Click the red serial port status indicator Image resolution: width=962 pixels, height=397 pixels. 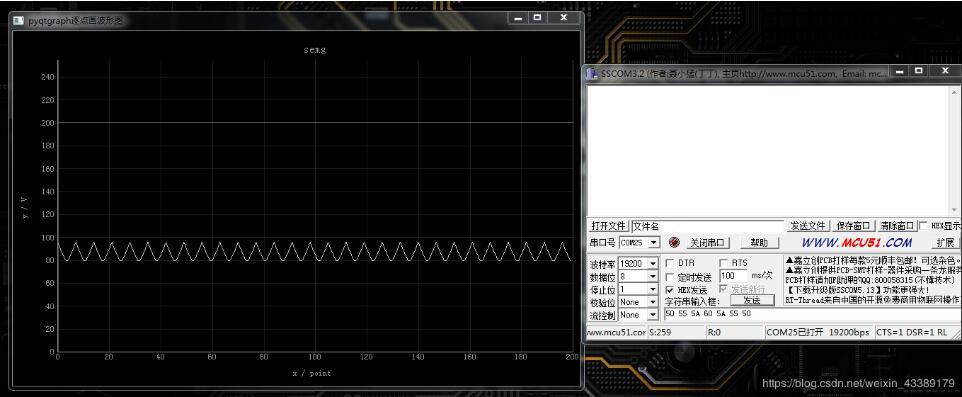674,242
